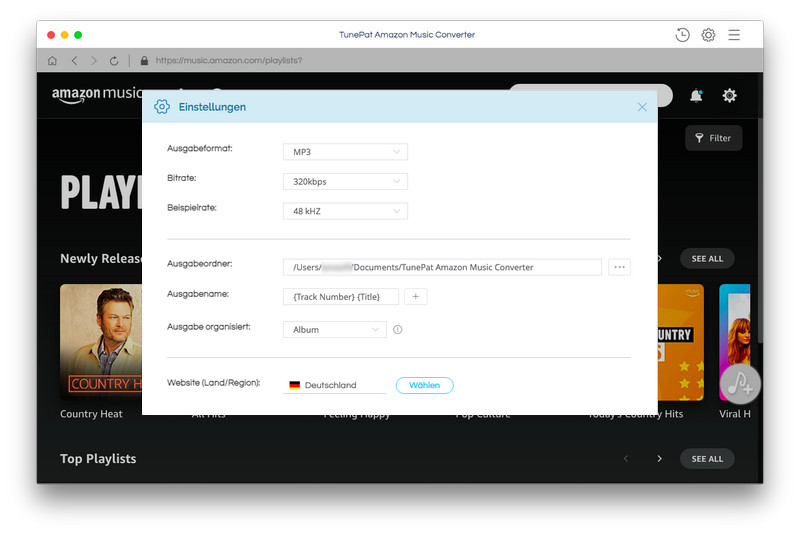Image resolution: width=800 pixels, height=536 pixels.
Task: Click the Top Playlists heading
Action: point(98,458)
